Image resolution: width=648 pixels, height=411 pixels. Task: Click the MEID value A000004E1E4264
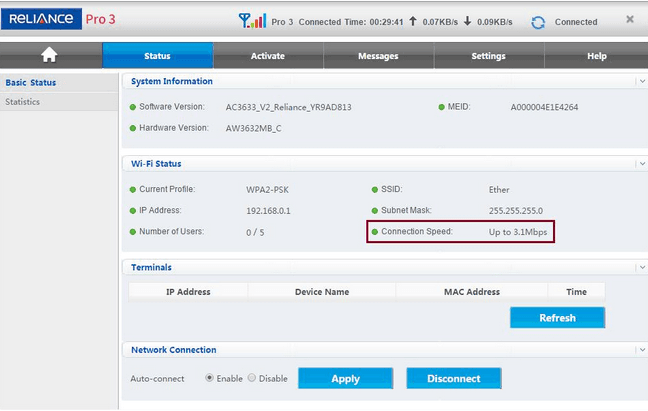pos(544,107)
